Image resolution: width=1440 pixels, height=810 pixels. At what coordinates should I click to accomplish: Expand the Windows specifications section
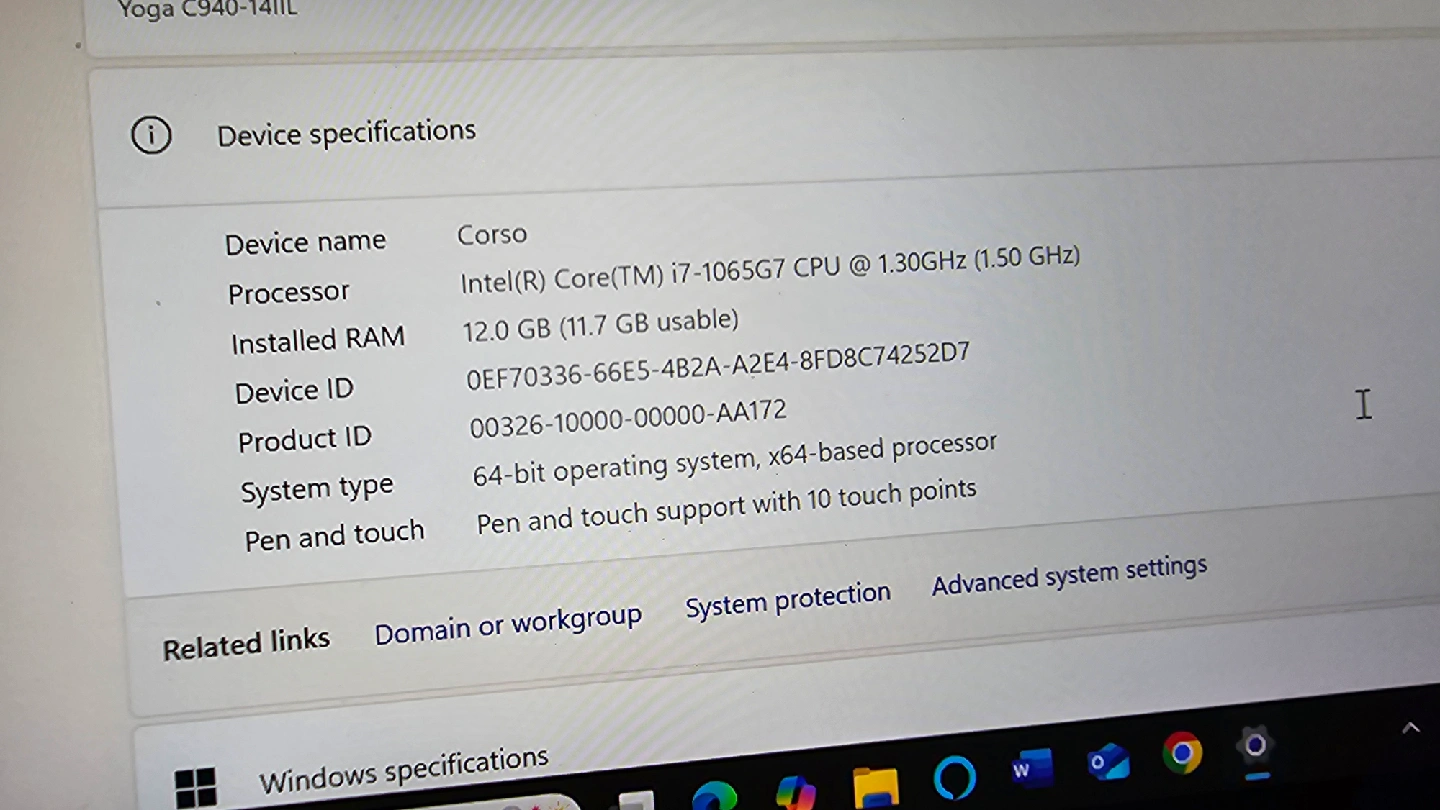pos(403,770)
